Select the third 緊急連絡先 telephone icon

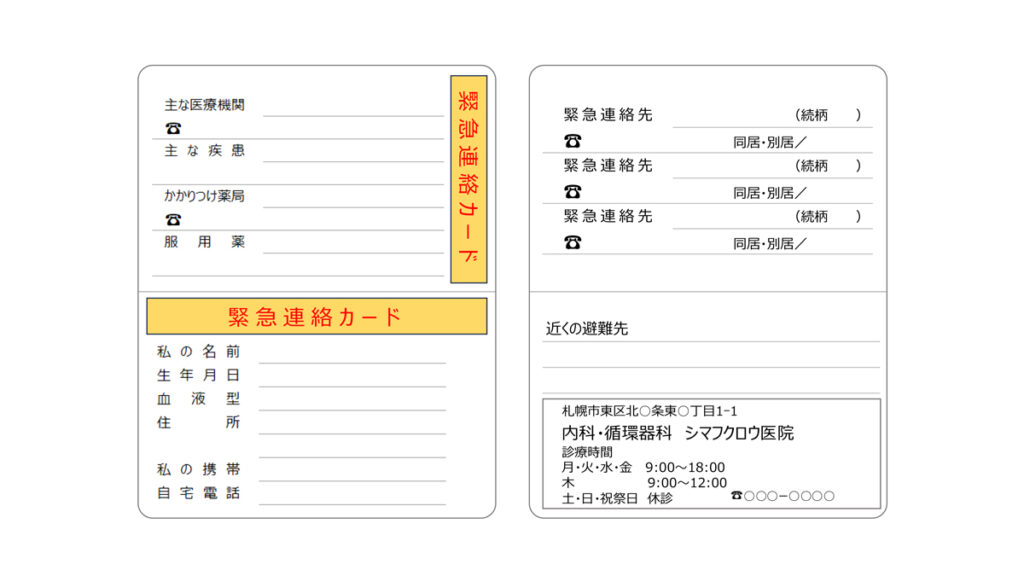click(x=572, y=242)
